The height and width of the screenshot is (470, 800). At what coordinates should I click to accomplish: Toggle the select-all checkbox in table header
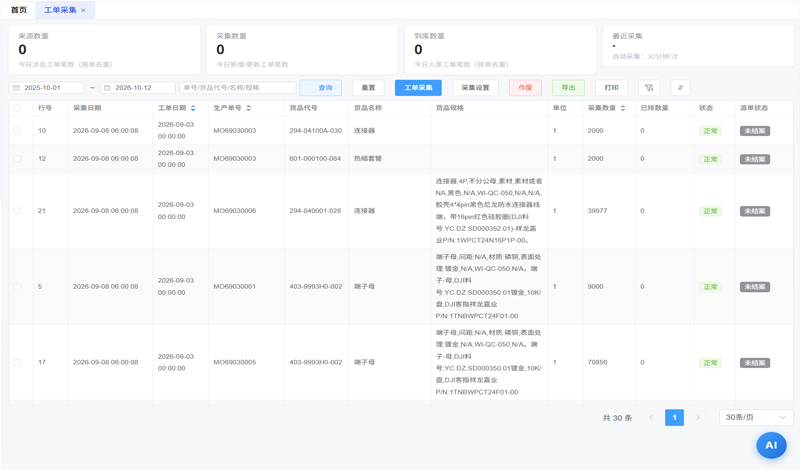[17, 108]
